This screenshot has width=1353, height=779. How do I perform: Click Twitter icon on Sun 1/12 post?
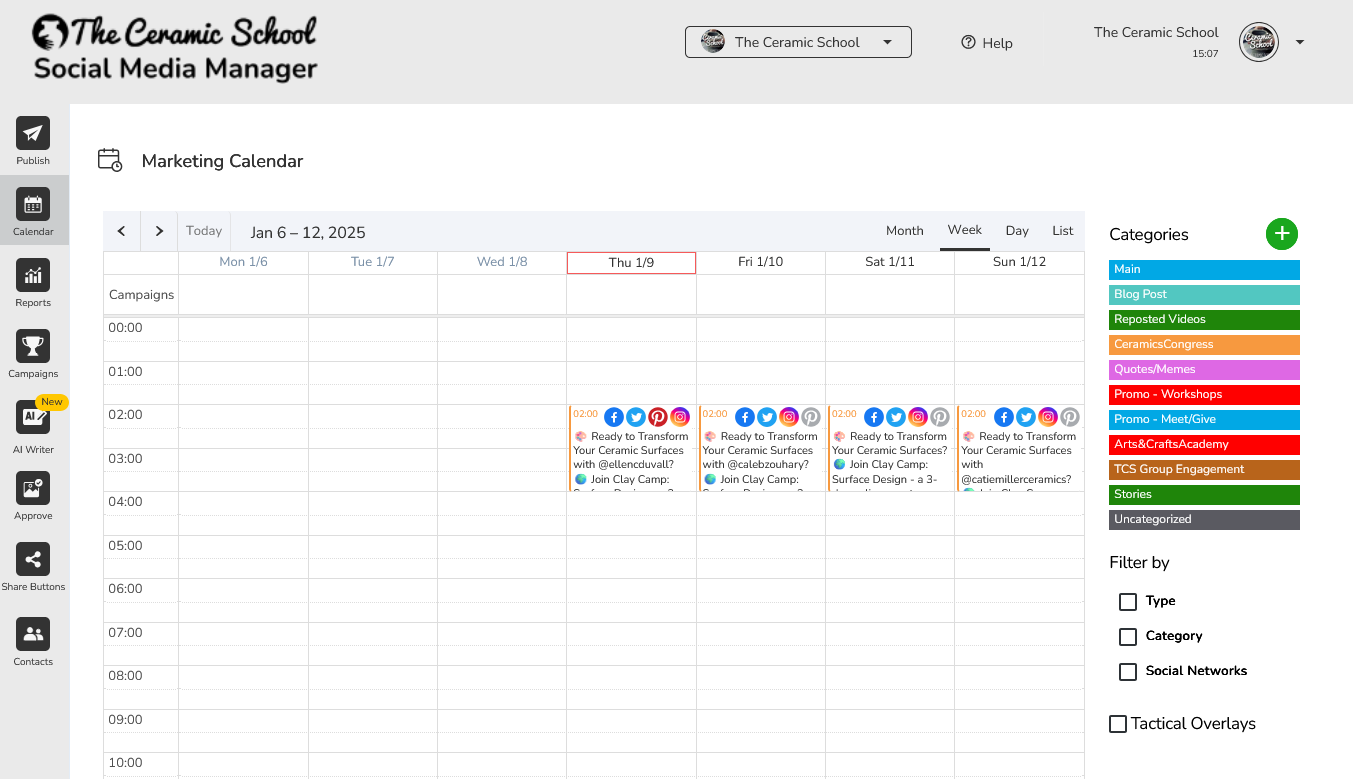(x=1026, y=417)
